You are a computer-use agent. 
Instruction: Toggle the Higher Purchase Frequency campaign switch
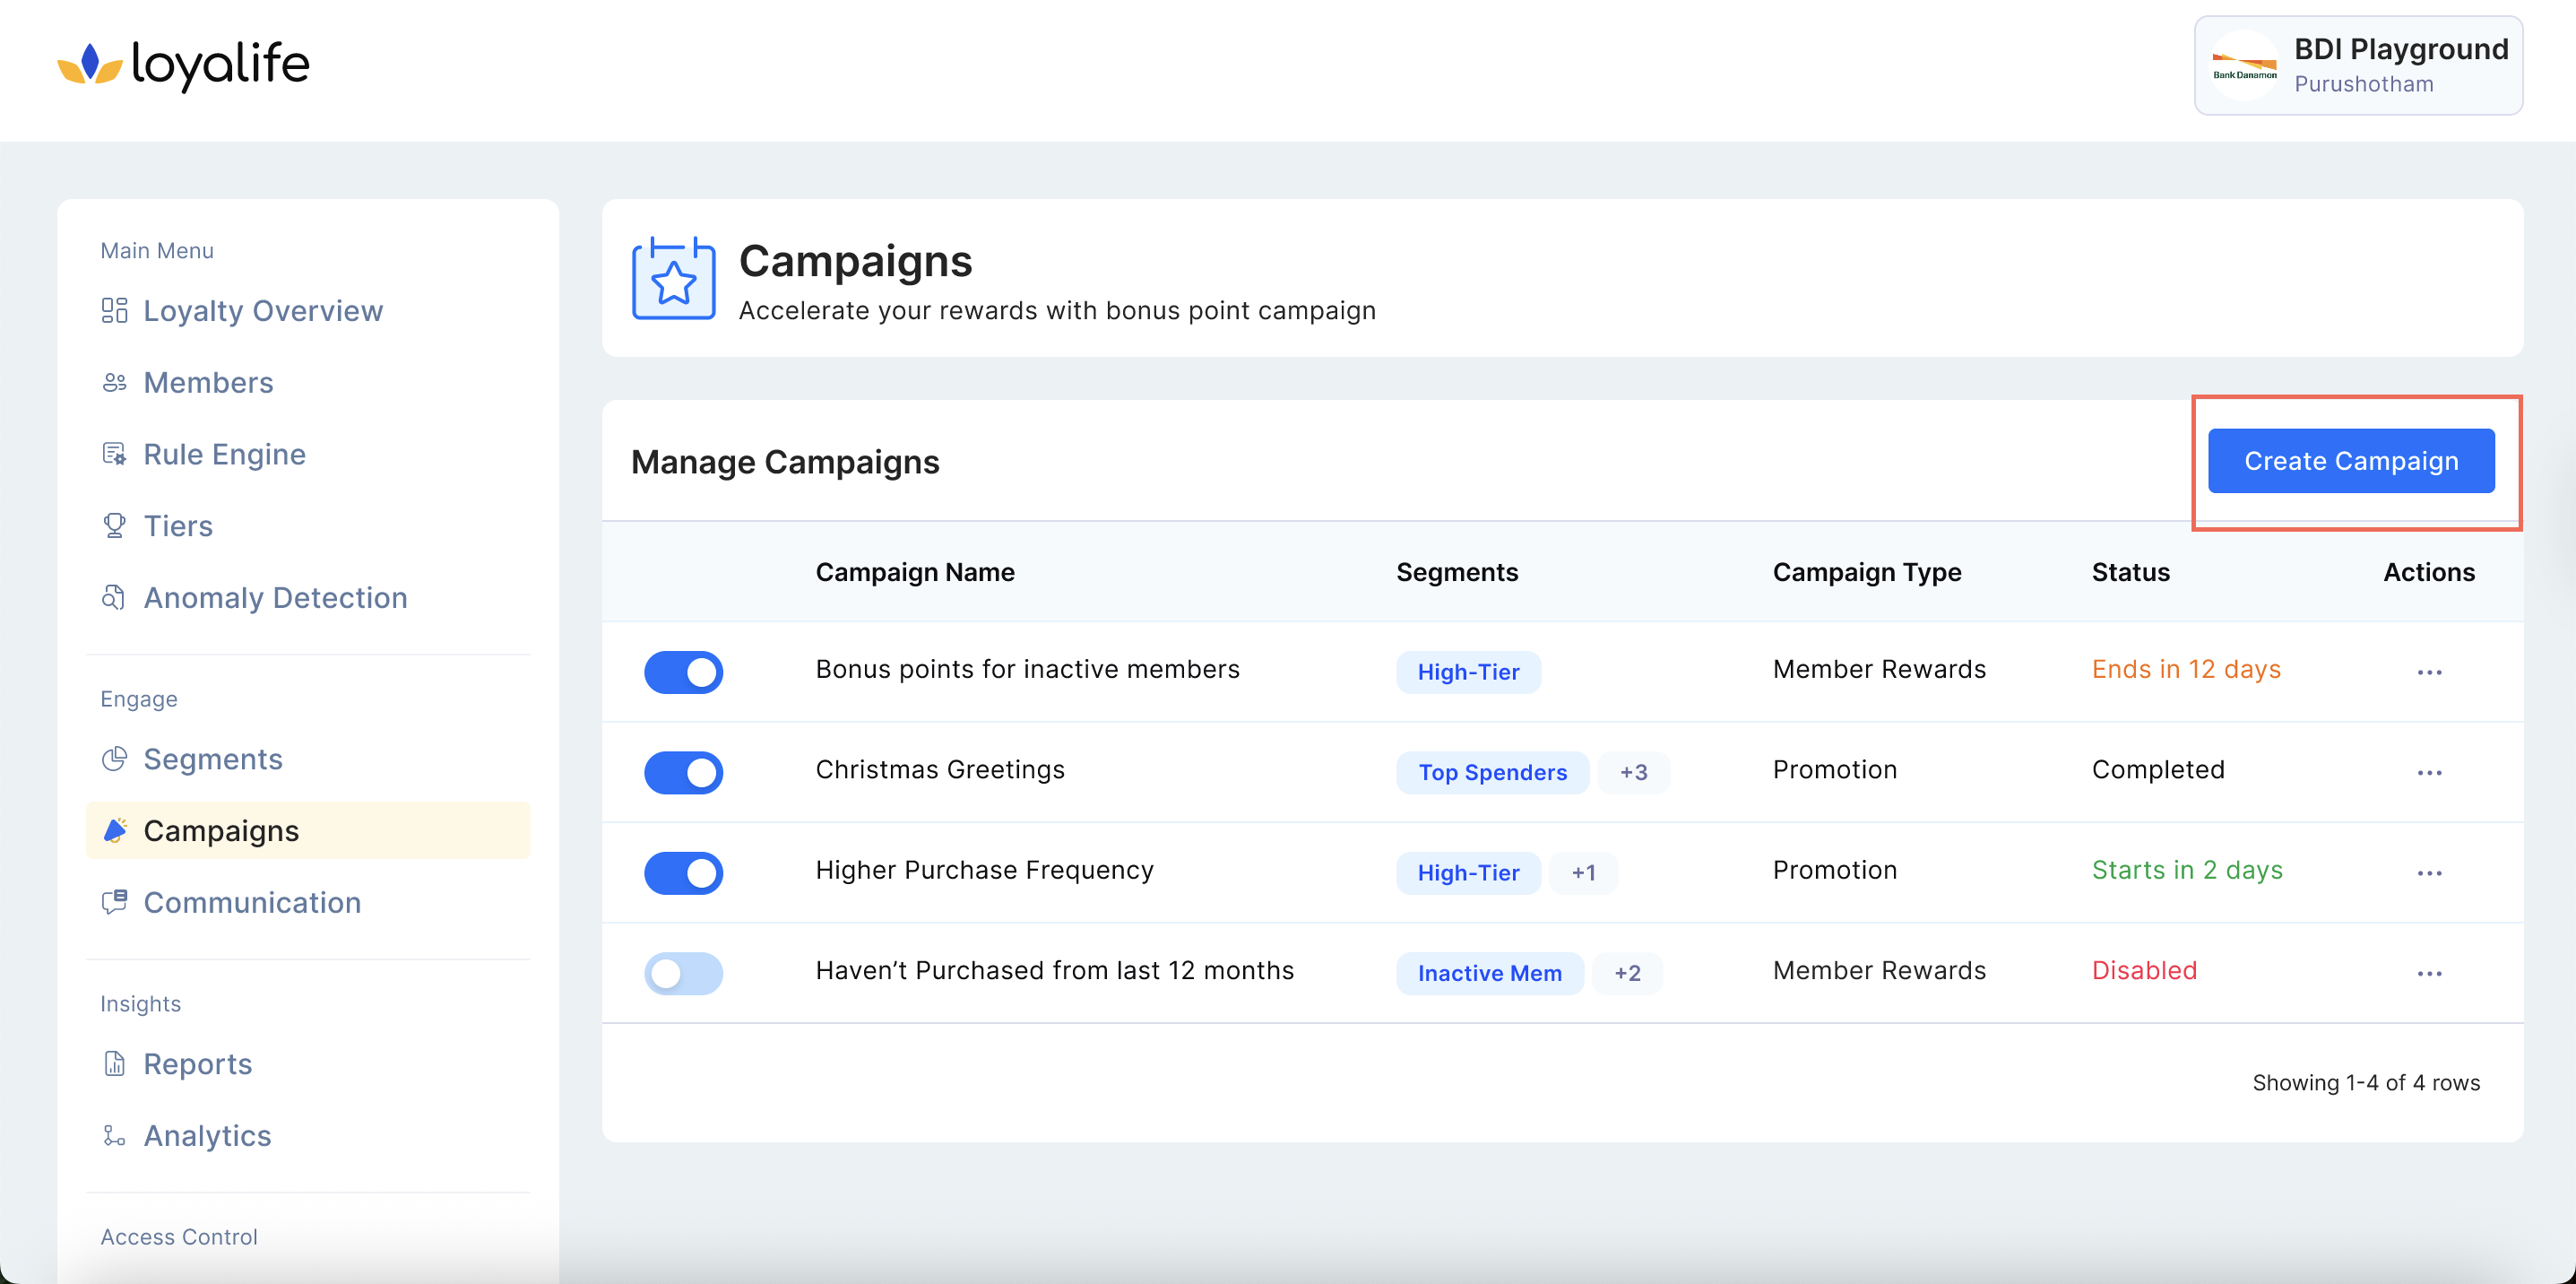(x=683, y=873)
